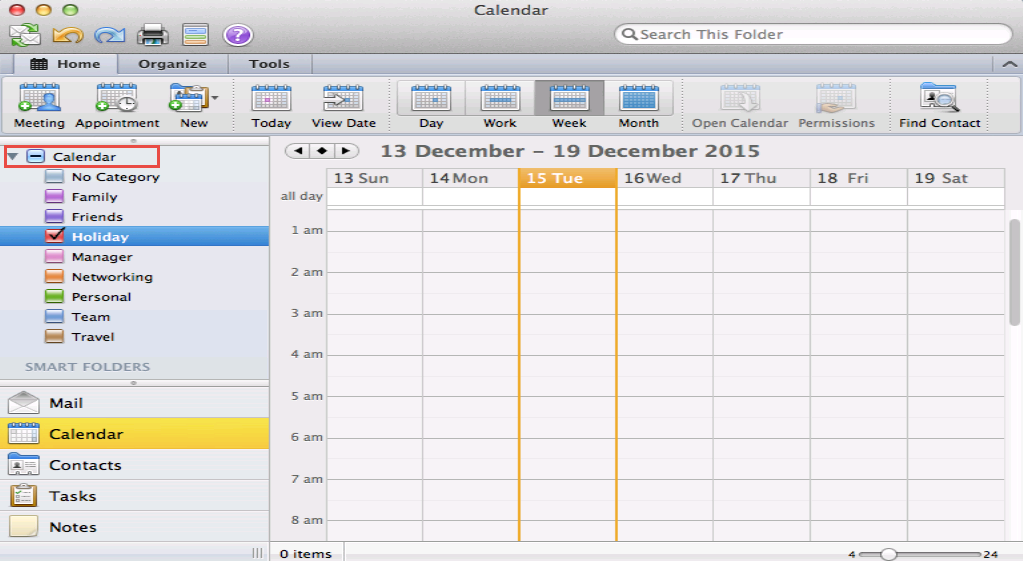Go to previous week arrow
Screen dimensions: 1023x561
point(298,151)
